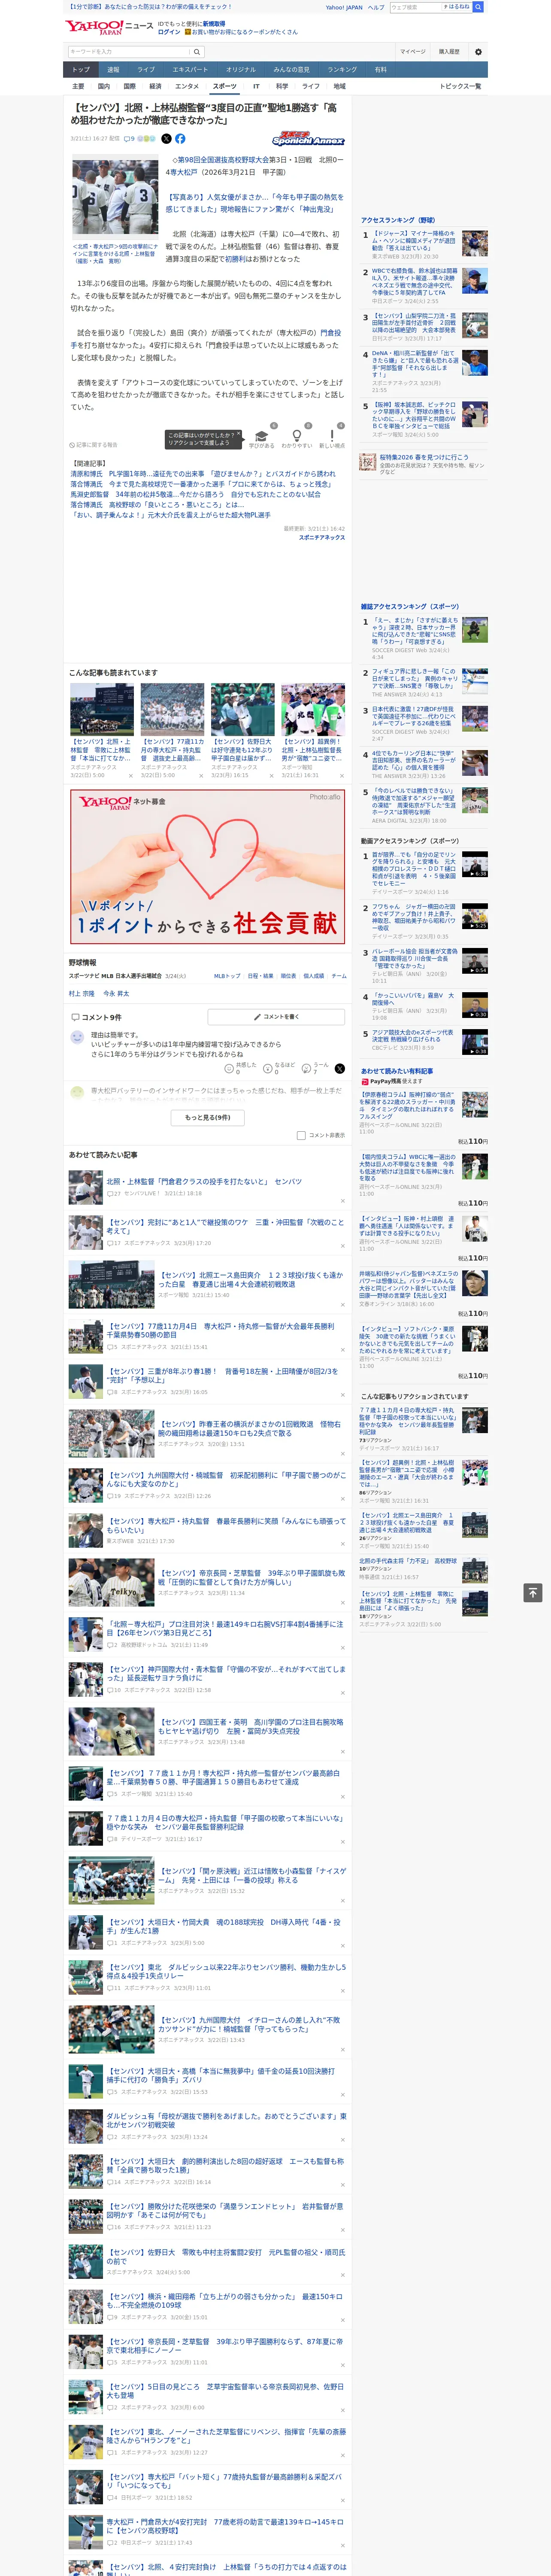This screenshot has width=551, height=2576.
Task: Open the MLBトップ link
Action: pyautogui.click(x=226, y=976)
